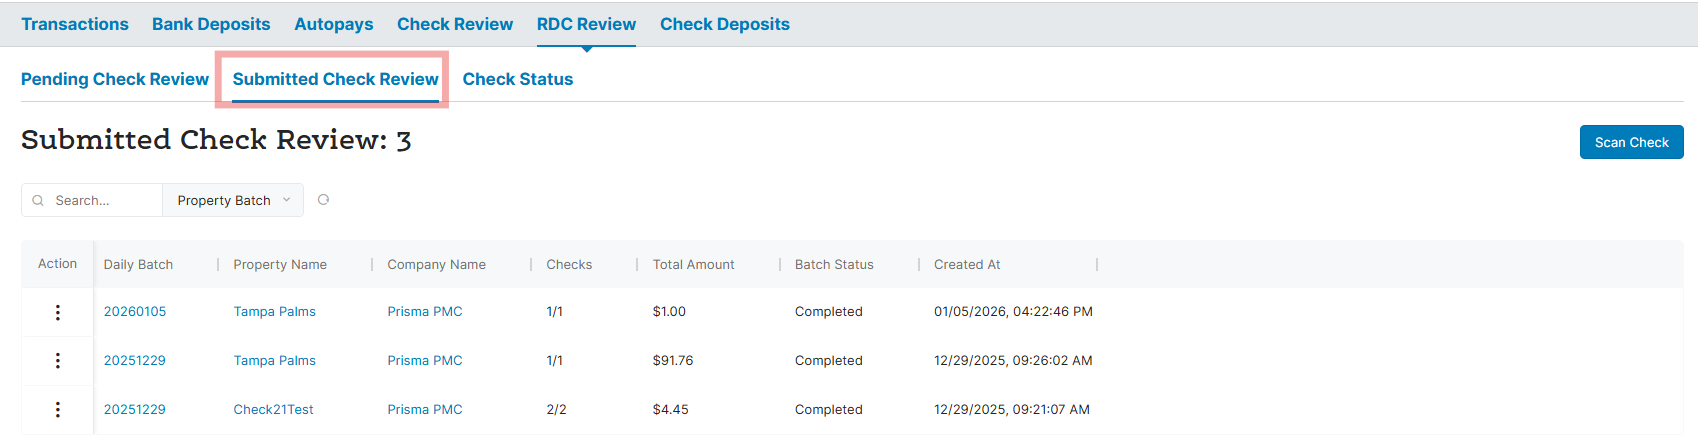Select the Check Review tab
The image size is (1698, 441).
point(455,24)
